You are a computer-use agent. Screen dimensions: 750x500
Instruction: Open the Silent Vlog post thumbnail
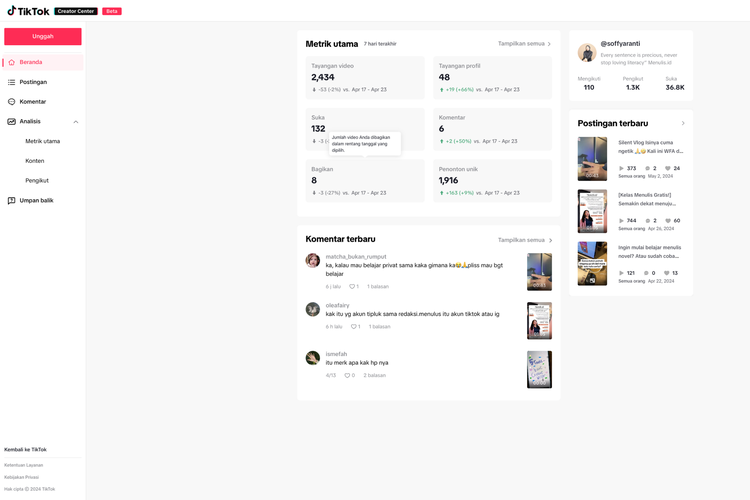click(592, 158)
